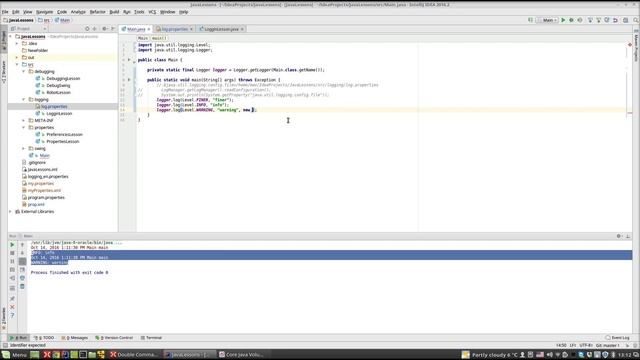Viewport: 640px width, 360px height.
Task: Open Search Everywhere magnifier icon
Action: point(636,20)
